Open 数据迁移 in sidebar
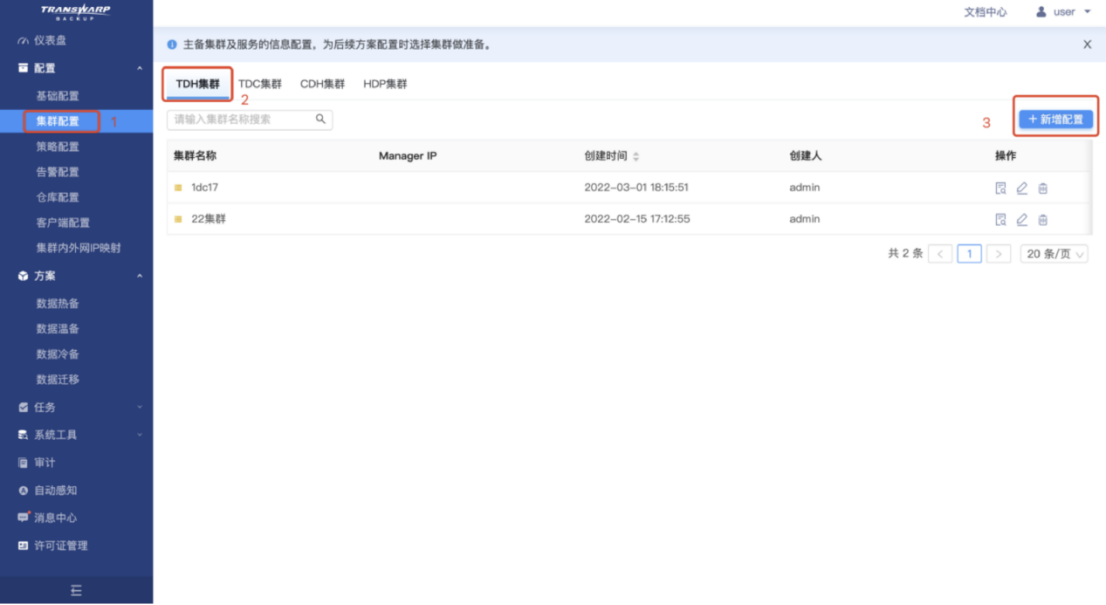The width and height of the screenshot is (1106, 605). (x=58, y=379)
